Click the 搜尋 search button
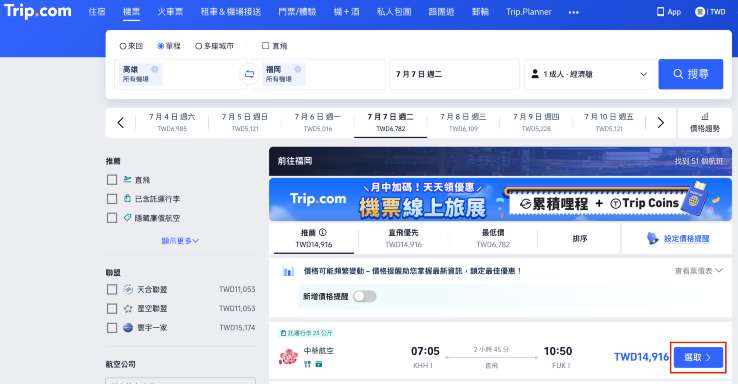This screenshot has width=738, height=384. tap(690, 74)
